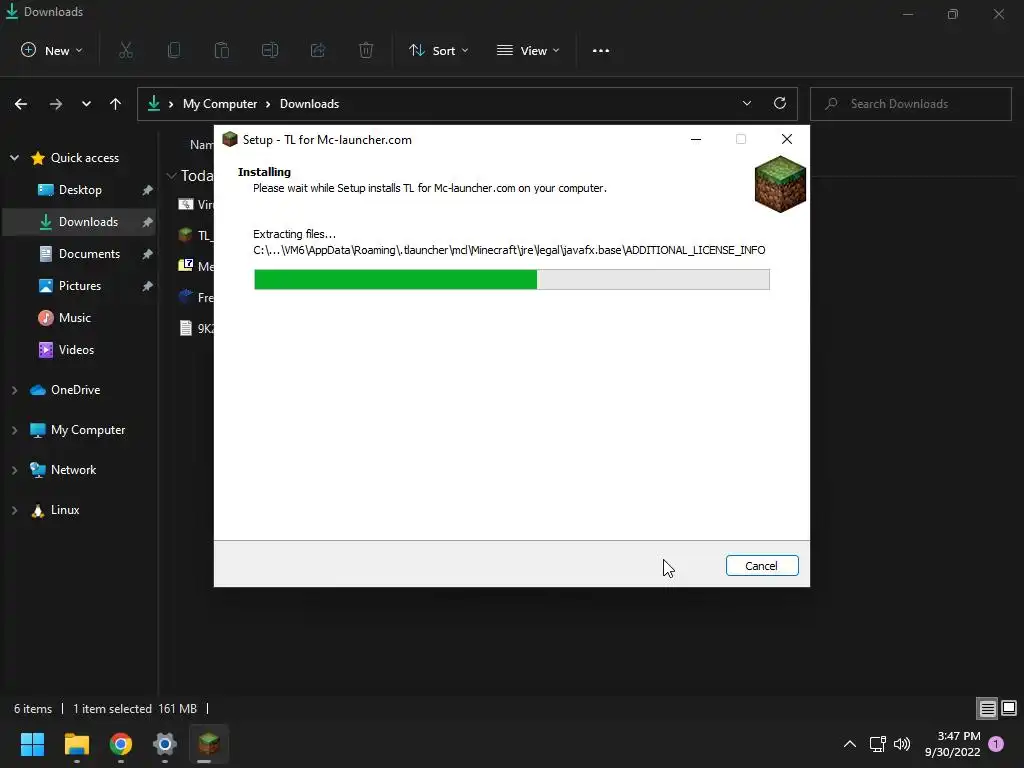Expand the My Computer tree node

point(14,430)
